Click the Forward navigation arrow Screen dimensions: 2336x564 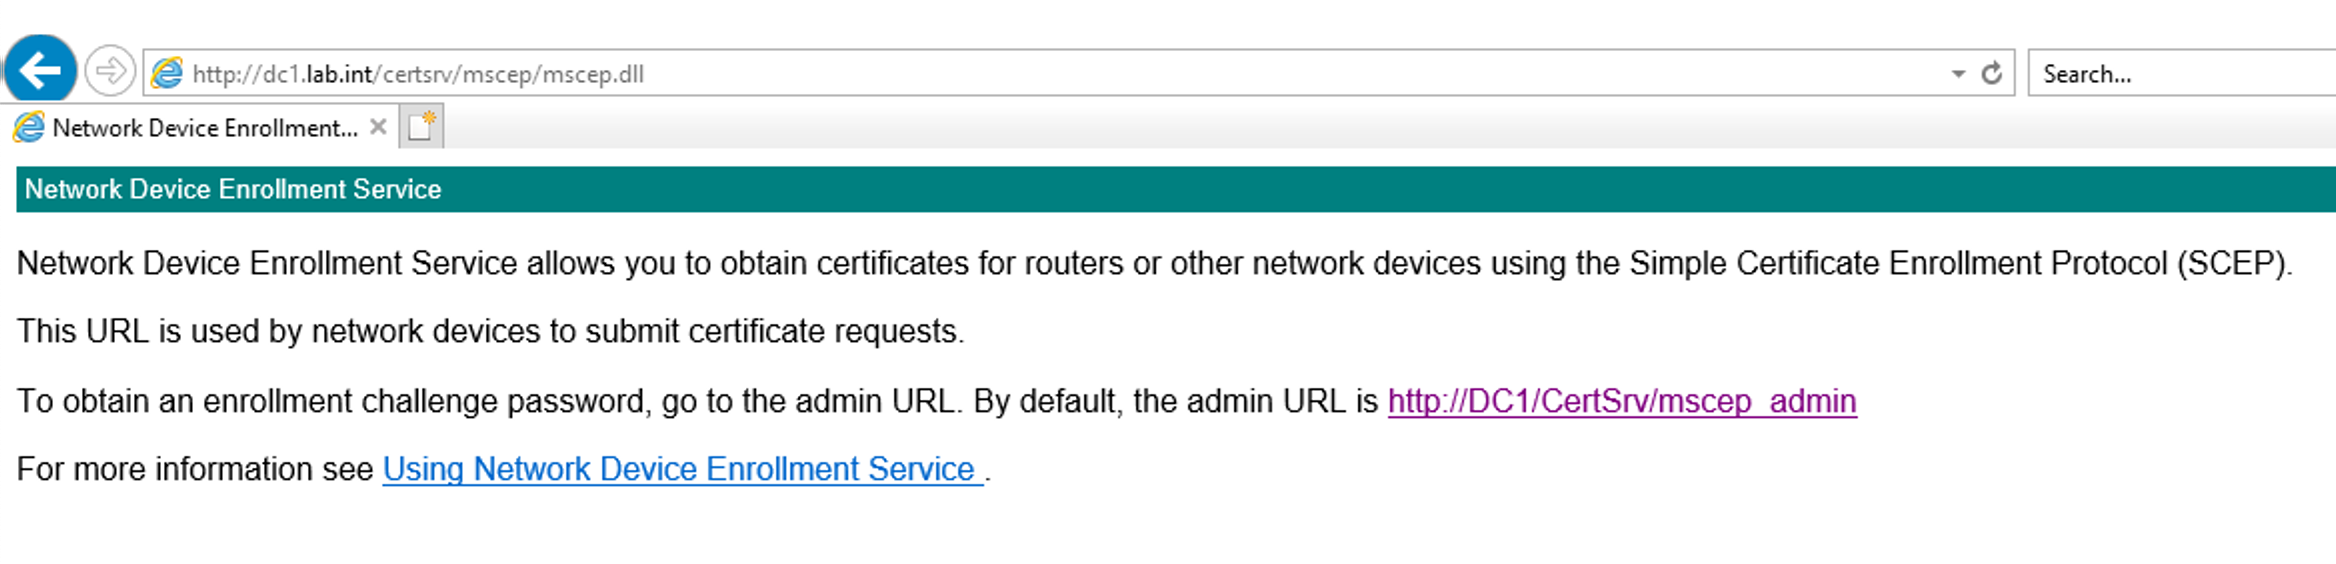(109, 72)
